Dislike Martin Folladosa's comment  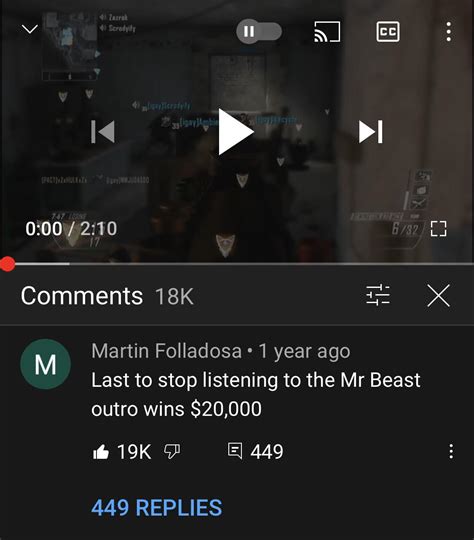pos(172,451)
